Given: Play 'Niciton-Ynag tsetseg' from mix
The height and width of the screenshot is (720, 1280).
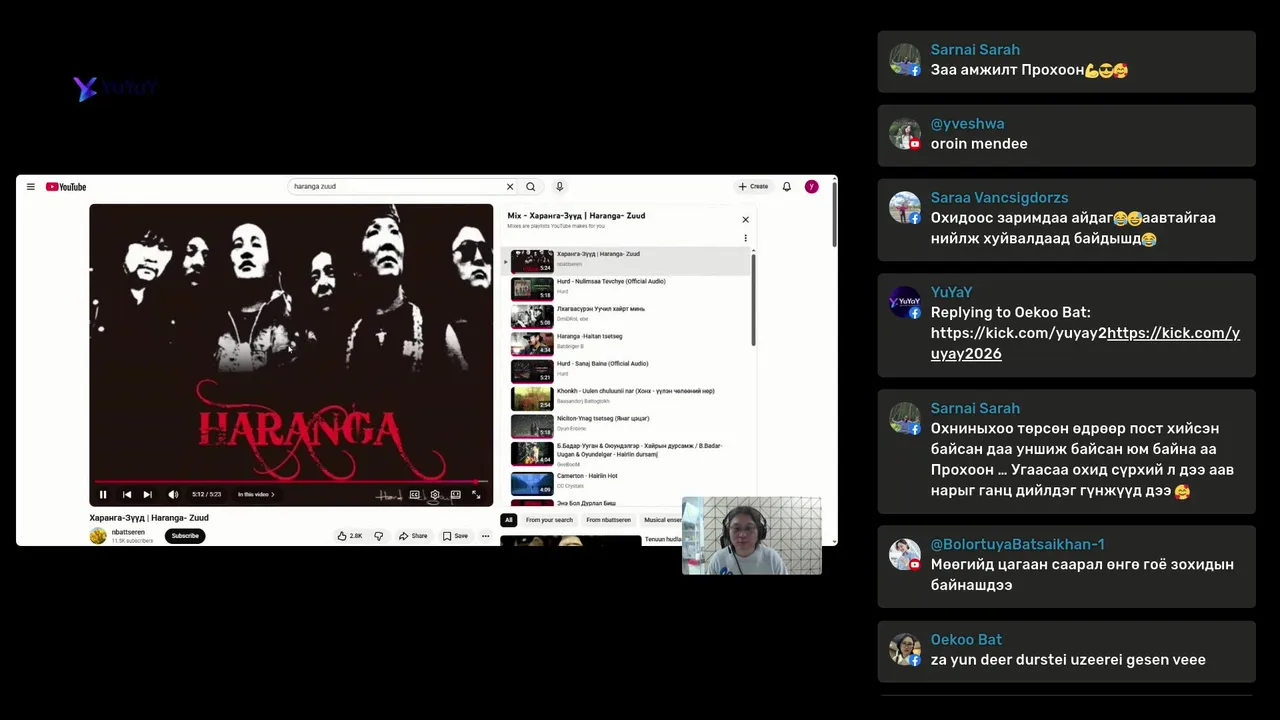Looking at the screenshot, I should point(628,426).
